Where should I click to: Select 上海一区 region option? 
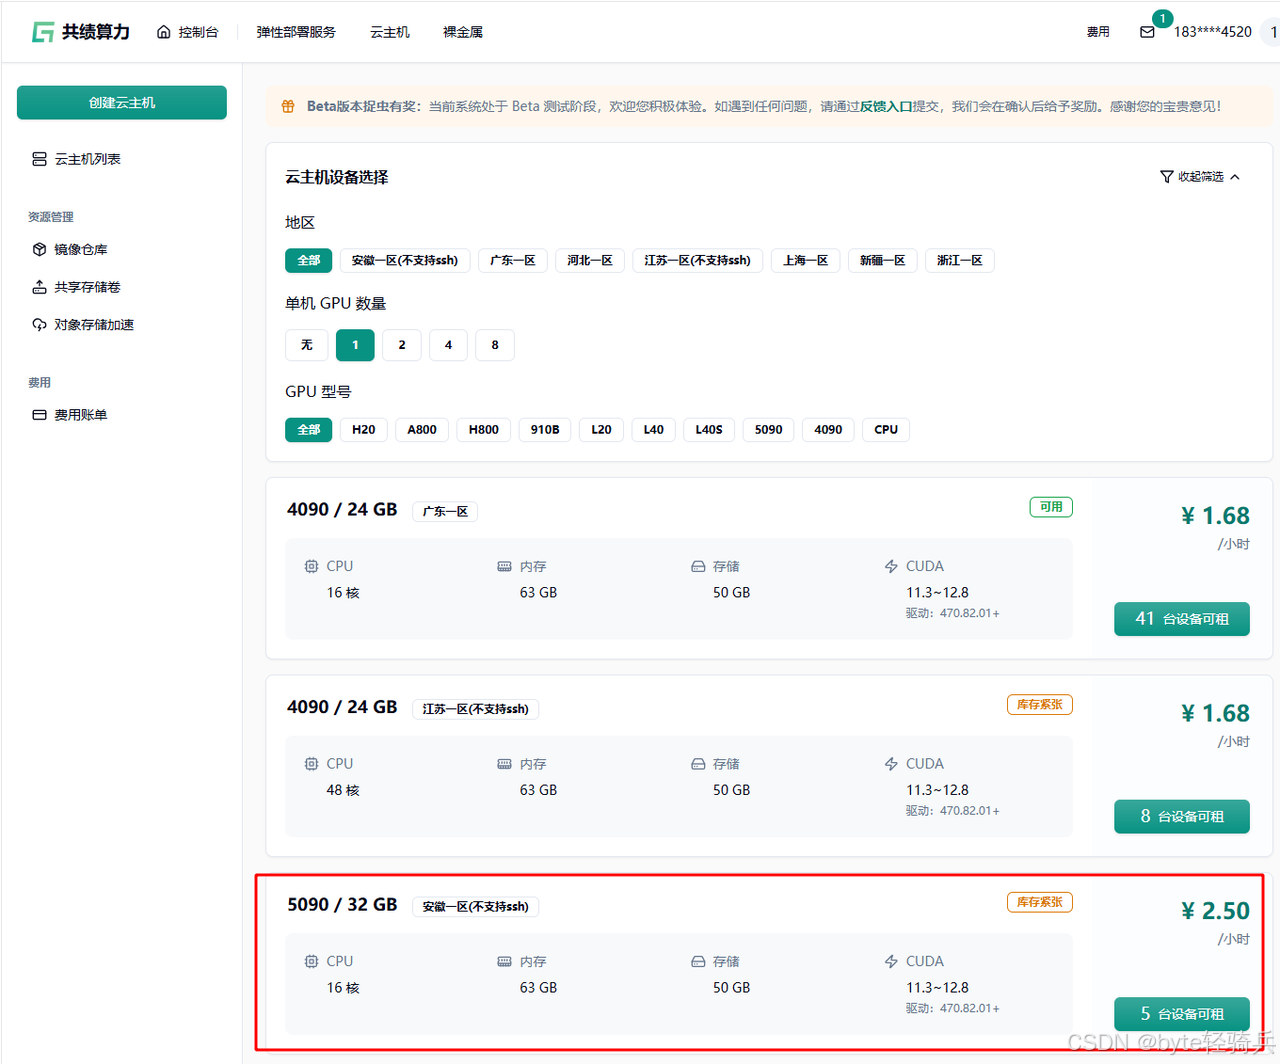806,261
